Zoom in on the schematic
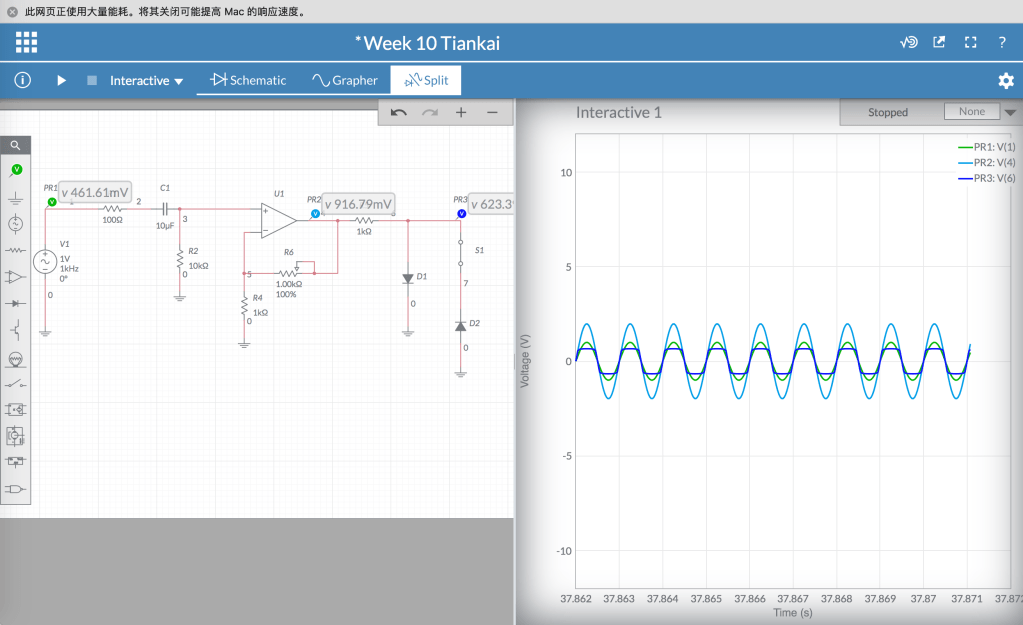Viewport: 1023px width, 625px height. pyautogui.click(x=461, y=112)
